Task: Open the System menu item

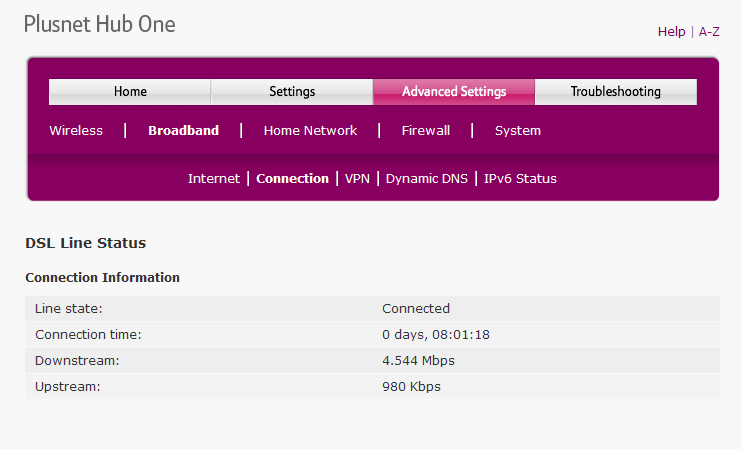Action: point(517,131)
